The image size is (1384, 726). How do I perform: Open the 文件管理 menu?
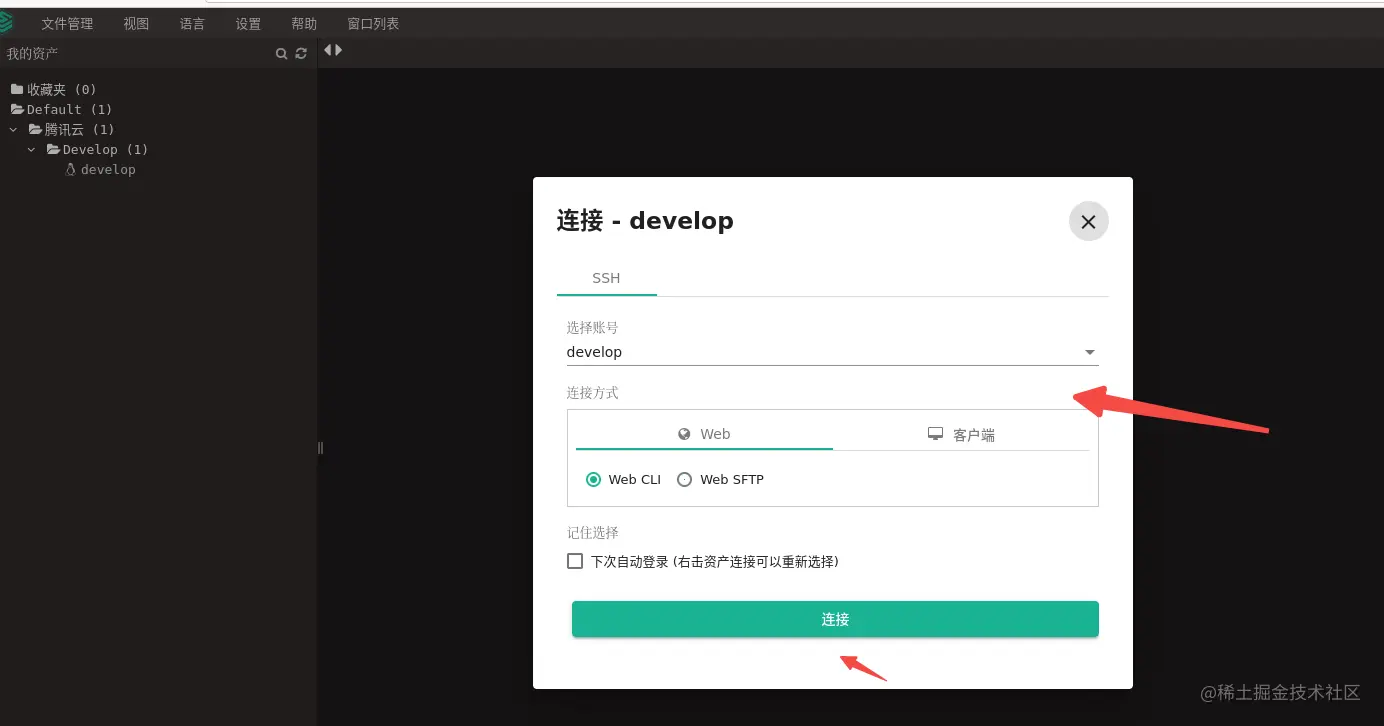pos(67,24)
